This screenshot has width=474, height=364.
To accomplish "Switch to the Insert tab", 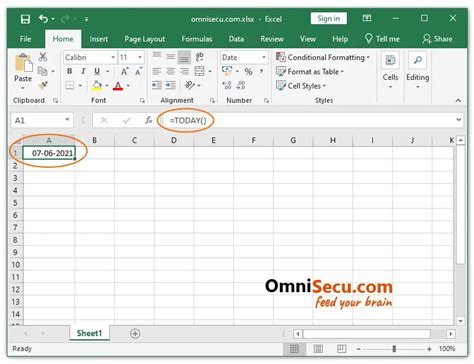I will (x=99, y=39).
